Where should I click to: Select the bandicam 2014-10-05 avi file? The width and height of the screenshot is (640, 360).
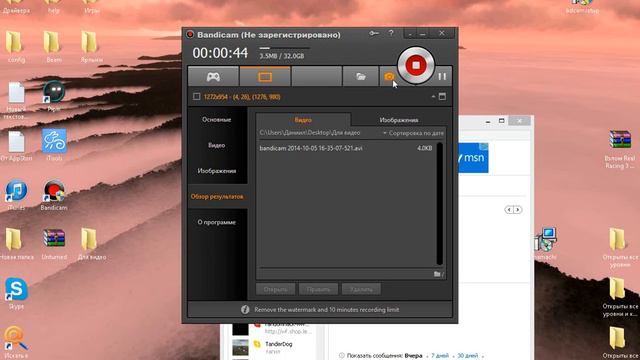[345, 148]
